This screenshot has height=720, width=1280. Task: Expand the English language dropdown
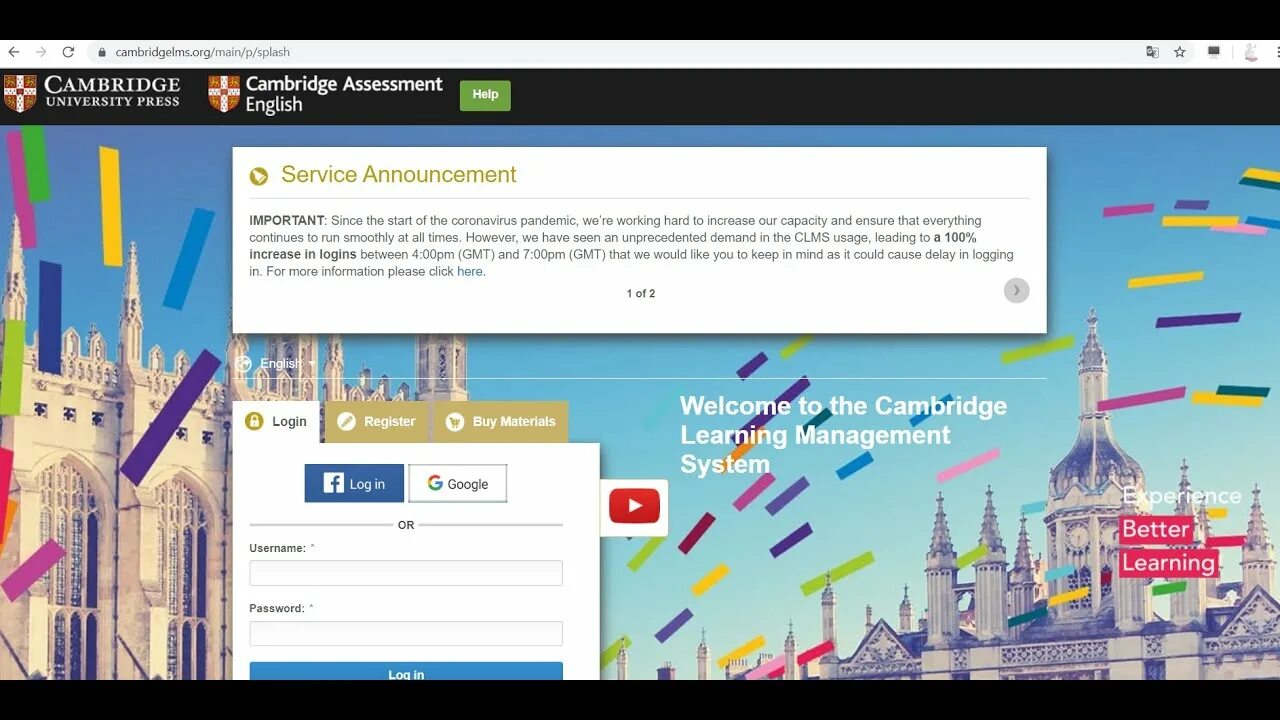click(x=287, y=363)
